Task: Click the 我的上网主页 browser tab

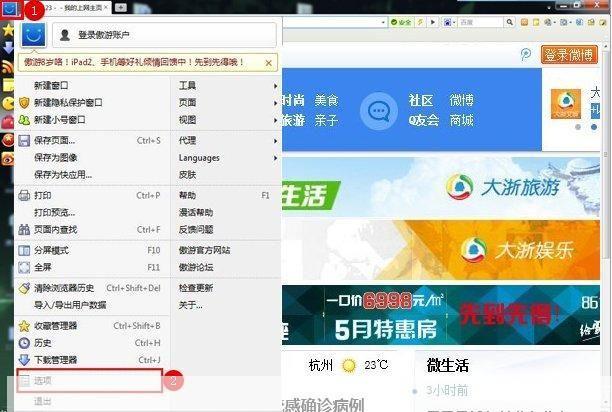Action: [74, 7]
